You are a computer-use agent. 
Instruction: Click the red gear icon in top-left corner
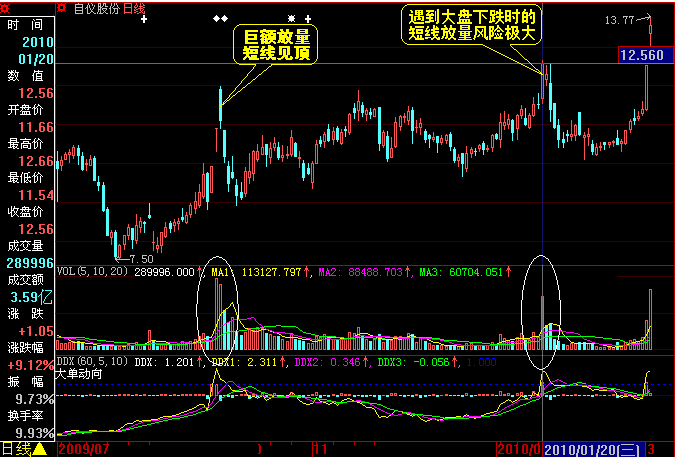4,8
